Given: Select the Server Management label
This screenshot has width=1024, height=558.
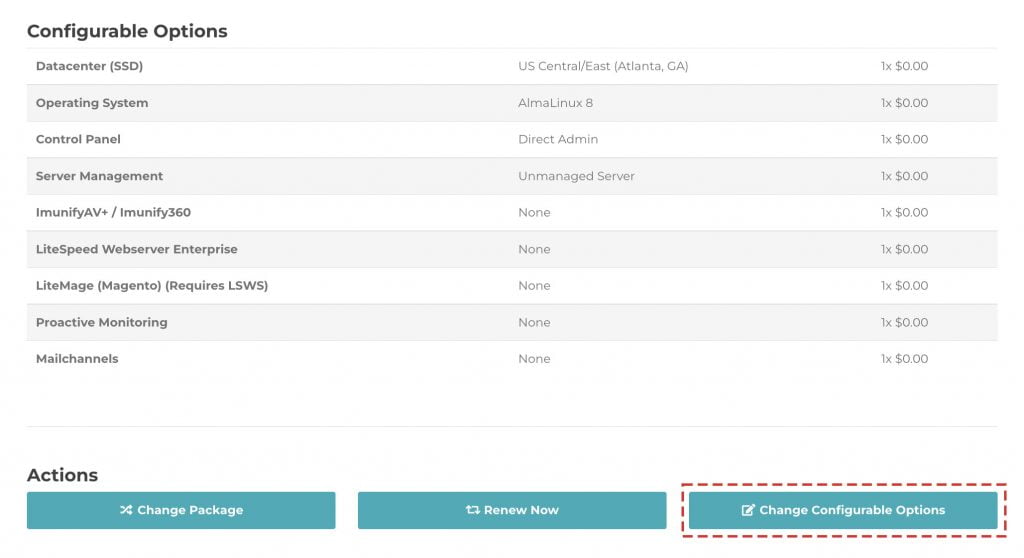Looking at the screenshot, I should click(x=99, y=176).
